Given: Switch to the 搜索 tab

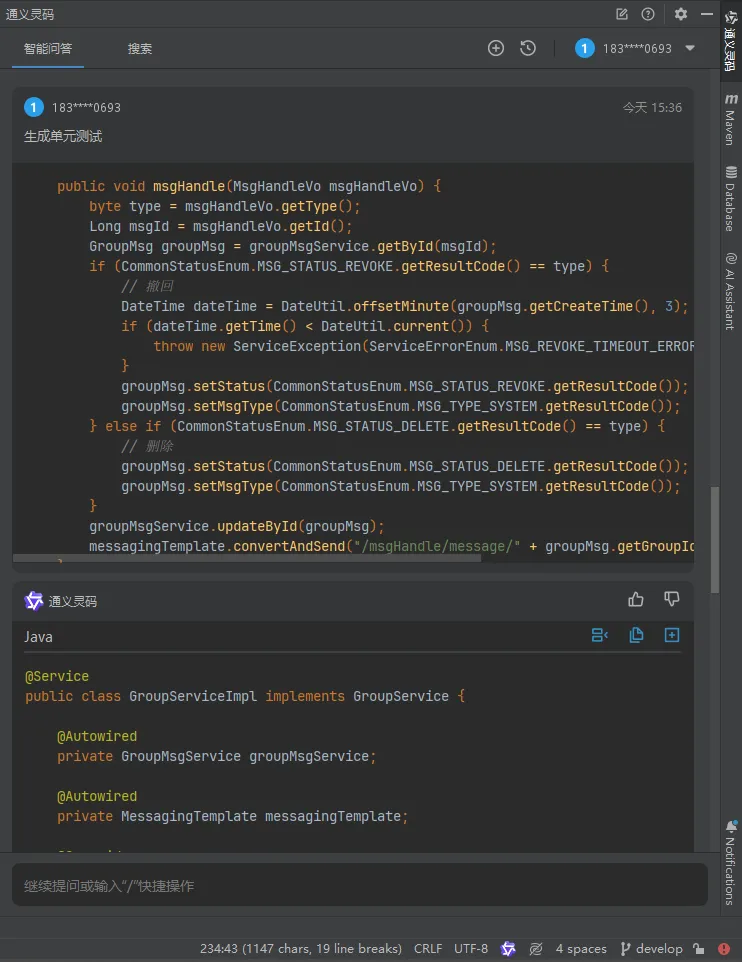Looking at the screenshot, I should [139, 48].
